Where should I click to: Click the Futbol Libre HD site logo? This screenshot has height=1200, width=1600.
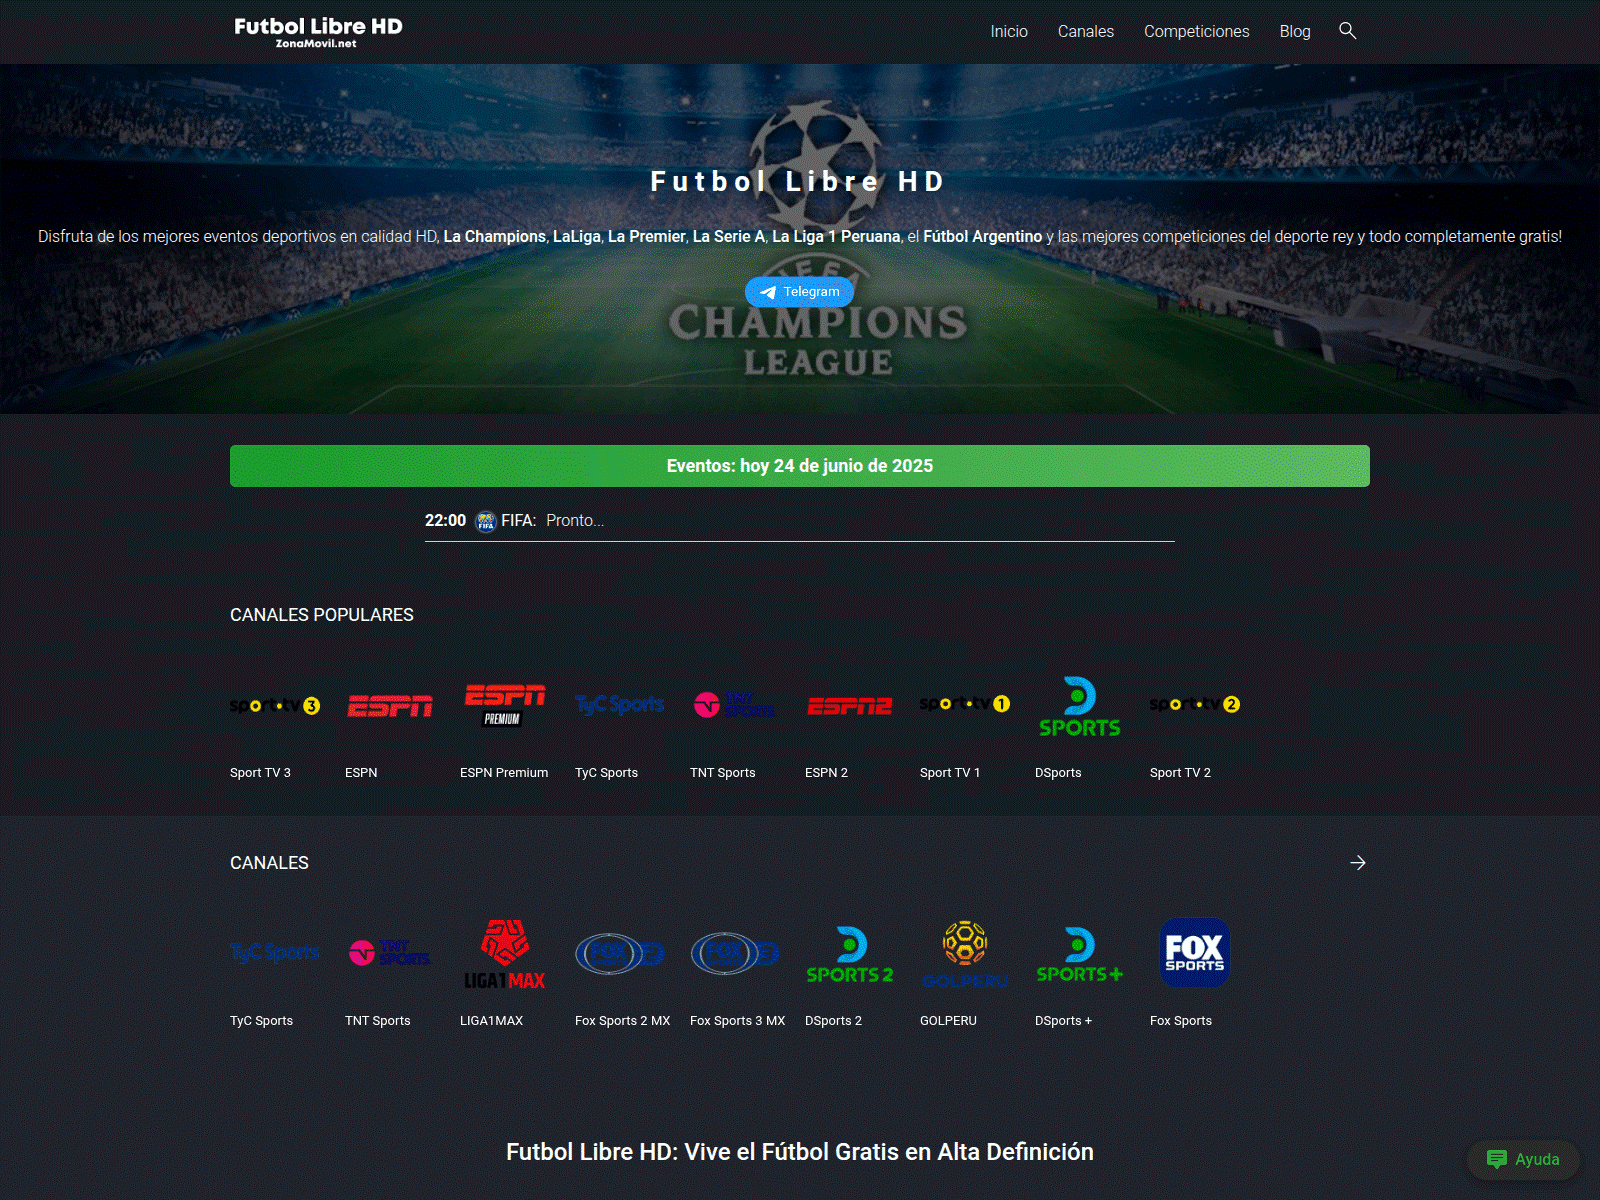click(x=318, y=32)
